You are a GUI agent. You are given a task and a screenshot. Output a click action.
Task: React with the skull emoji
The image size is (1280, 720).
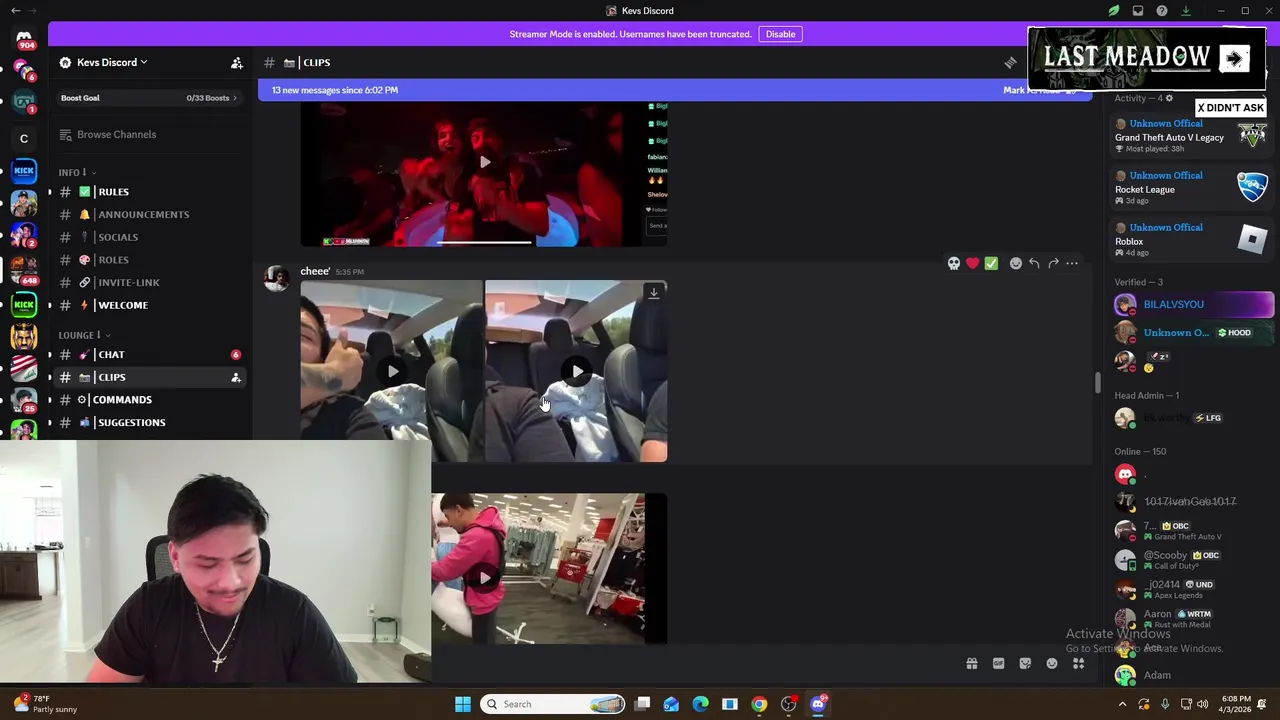coord(953,263)
